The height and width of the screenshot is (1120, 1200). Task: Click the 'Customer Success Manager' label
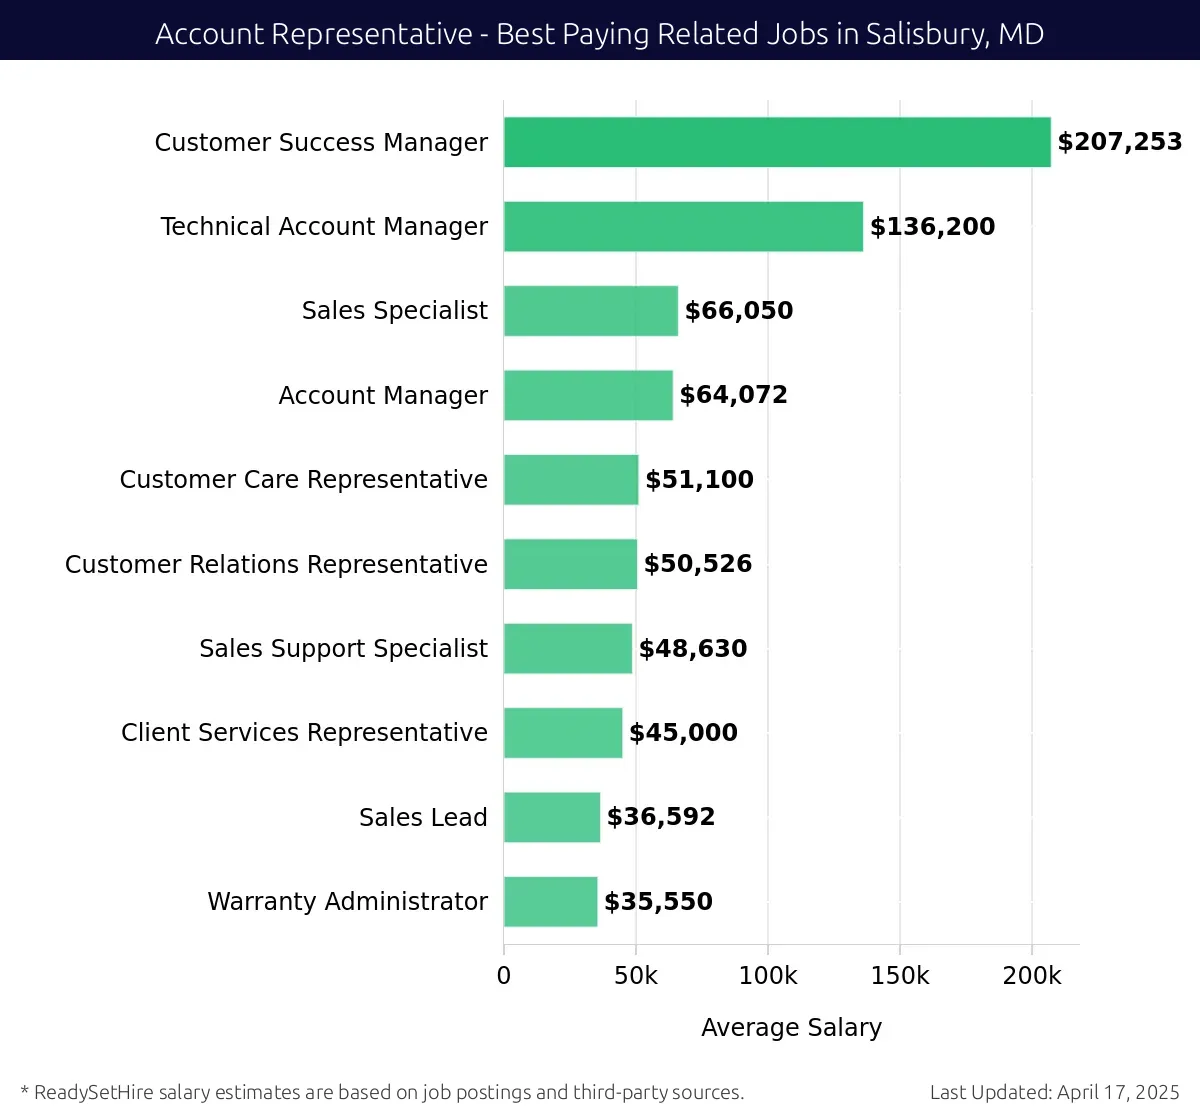[x=321, y=142]
